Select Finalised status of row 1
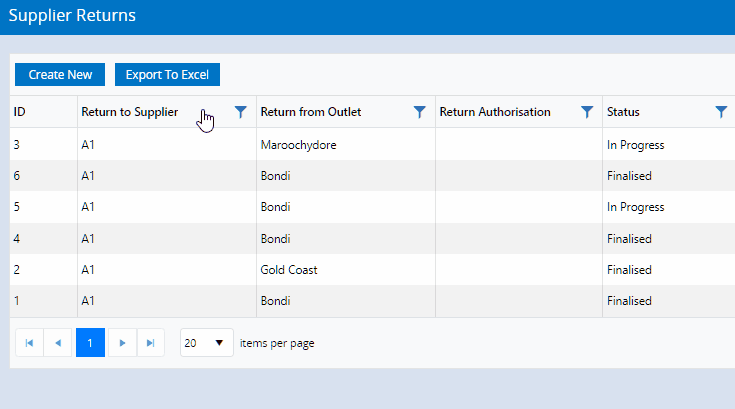 (x=629, y=301)
